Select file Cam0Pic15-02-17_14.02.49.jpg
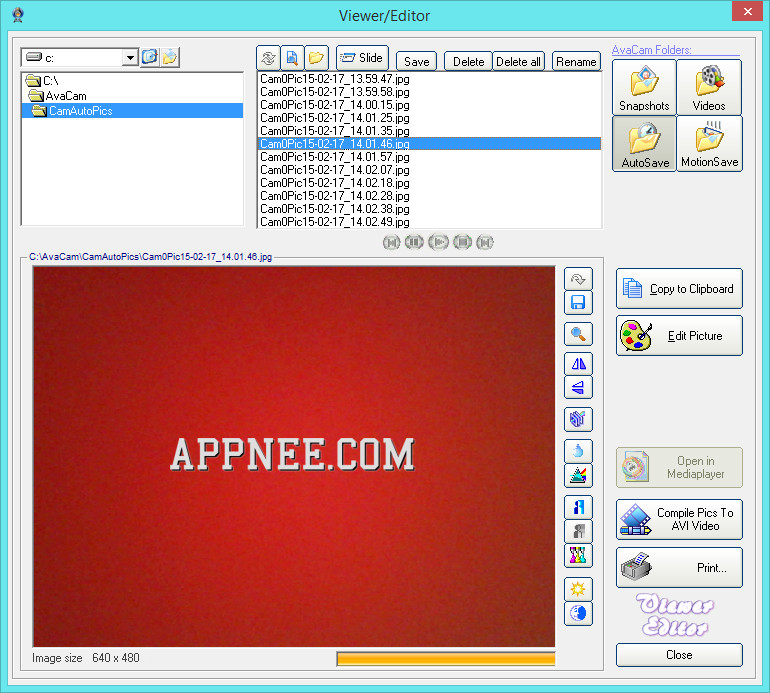Screen dimensions: 770x693 pyautogui.click(x=429, y=222)
